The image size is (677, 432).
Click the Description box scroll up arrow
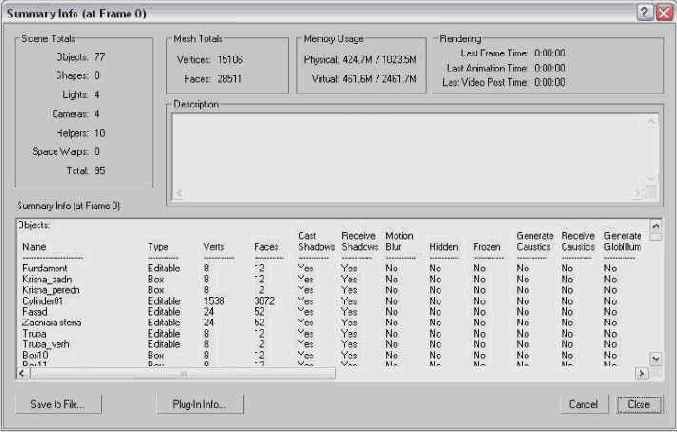tap(652, 121)
